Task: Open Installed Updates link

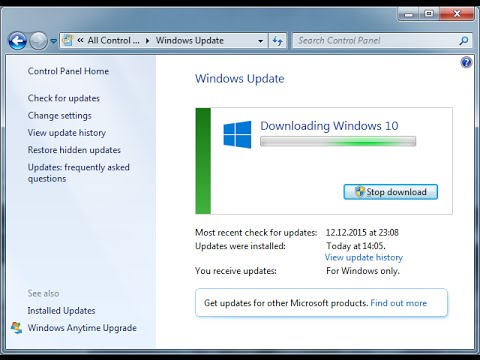Action: pos(61,311)
